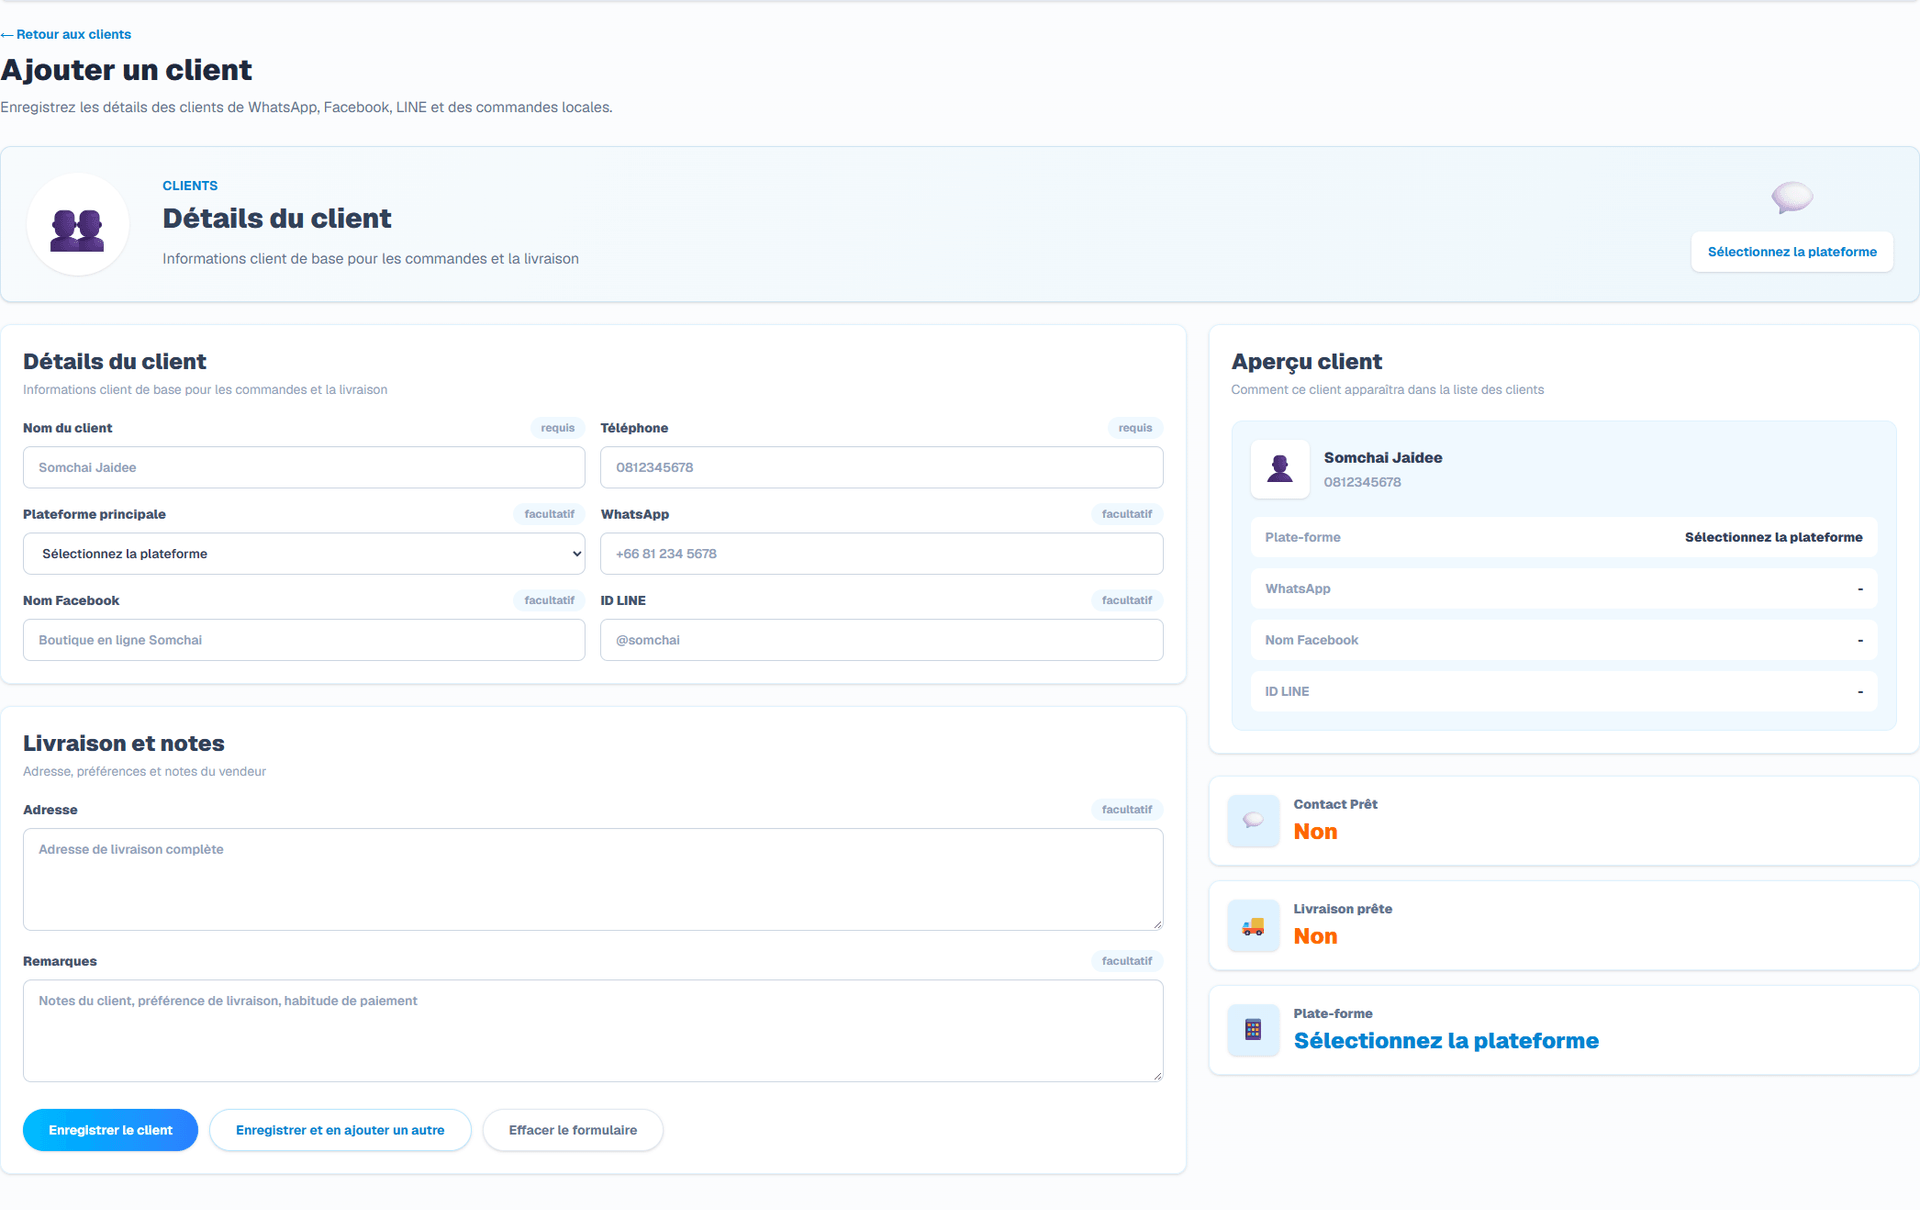The width and height of the screenshot is (1920, 1210).
Task: Click the ID LINE row in preview
Action: tap(1564, 691)
